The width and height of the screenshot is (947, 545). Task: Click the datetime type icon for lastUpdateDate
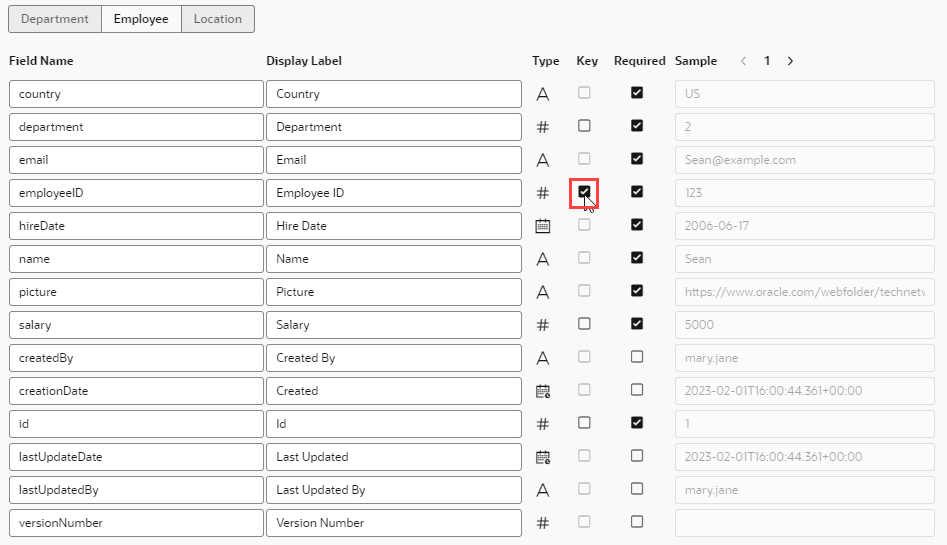click(x=543, y=457)
